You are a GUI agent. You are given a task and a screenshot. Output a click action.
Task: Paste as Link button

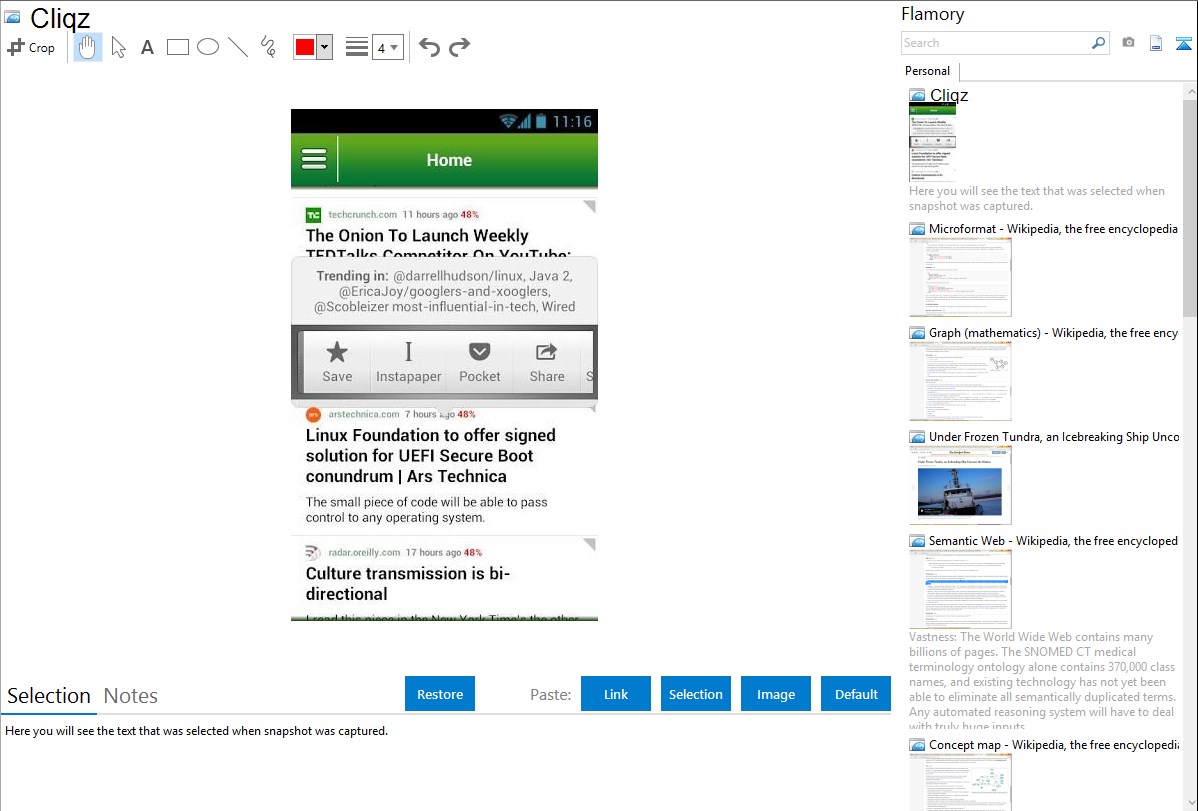pyautogui.click(x=616, y=694)
